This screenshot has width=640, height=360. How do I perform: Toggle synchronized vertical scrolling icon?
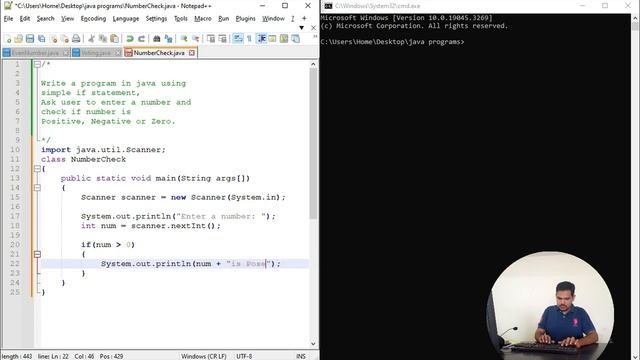point(211,39)
